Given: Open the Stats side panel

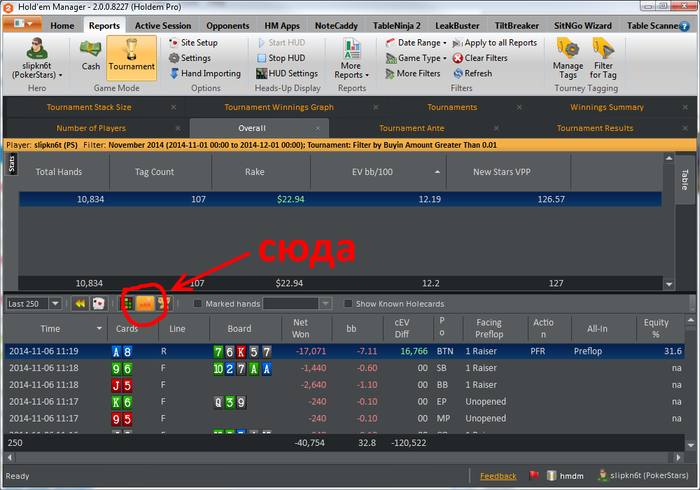Looking at the screenshot, I should 12,164.
